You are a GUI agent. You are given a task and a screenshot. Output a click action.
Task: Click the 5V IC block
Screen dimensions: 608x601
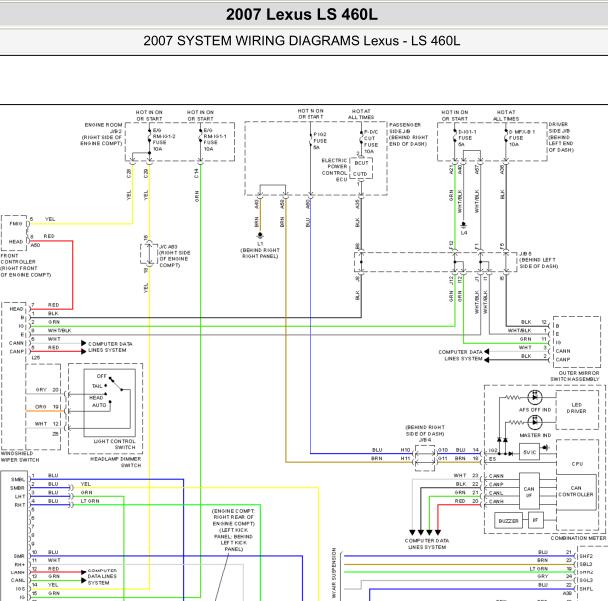point(529,452)
